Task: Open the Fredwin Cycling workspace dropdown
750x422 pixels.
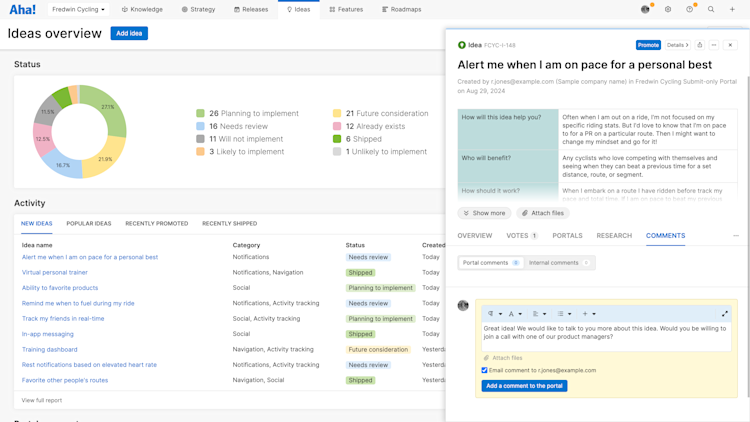Action: [x=78, y=9]
